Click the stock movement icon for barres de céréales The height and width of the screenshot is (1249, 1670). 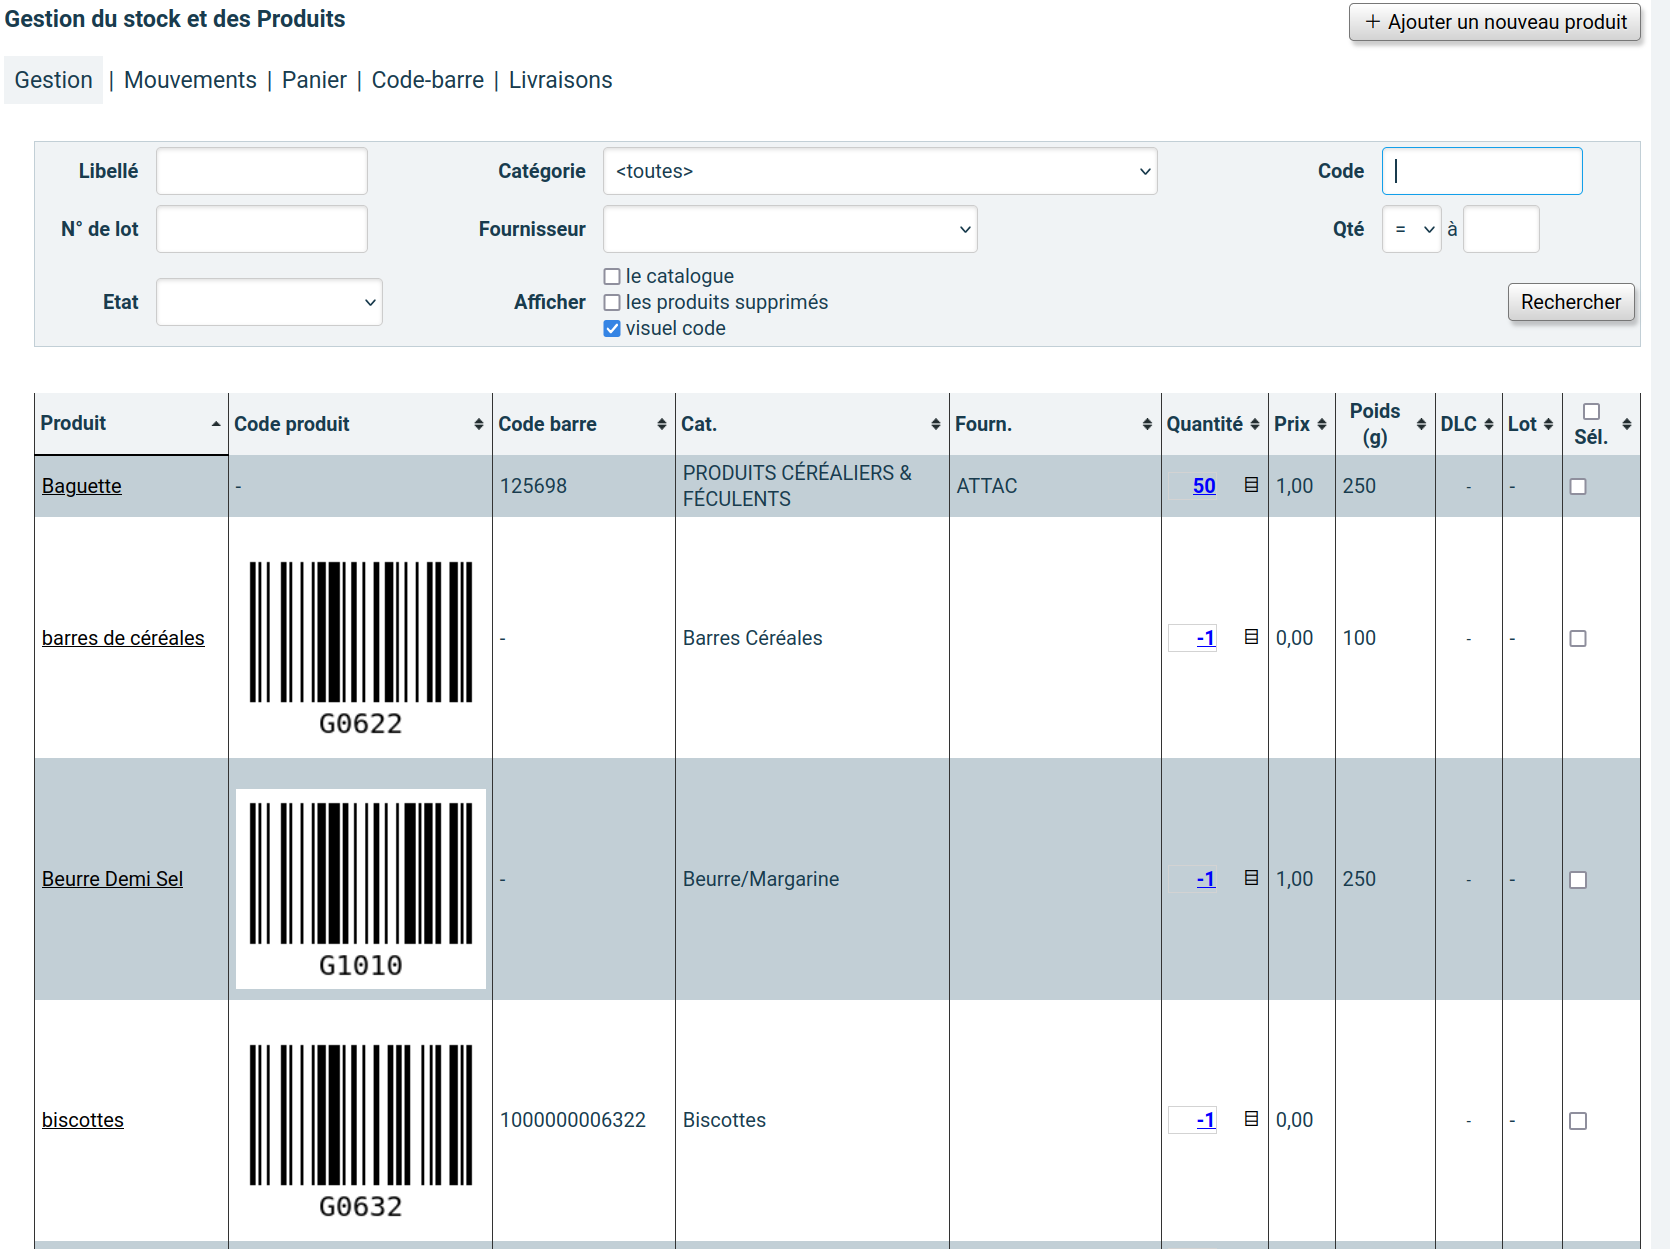click(x=1251, y=637)
